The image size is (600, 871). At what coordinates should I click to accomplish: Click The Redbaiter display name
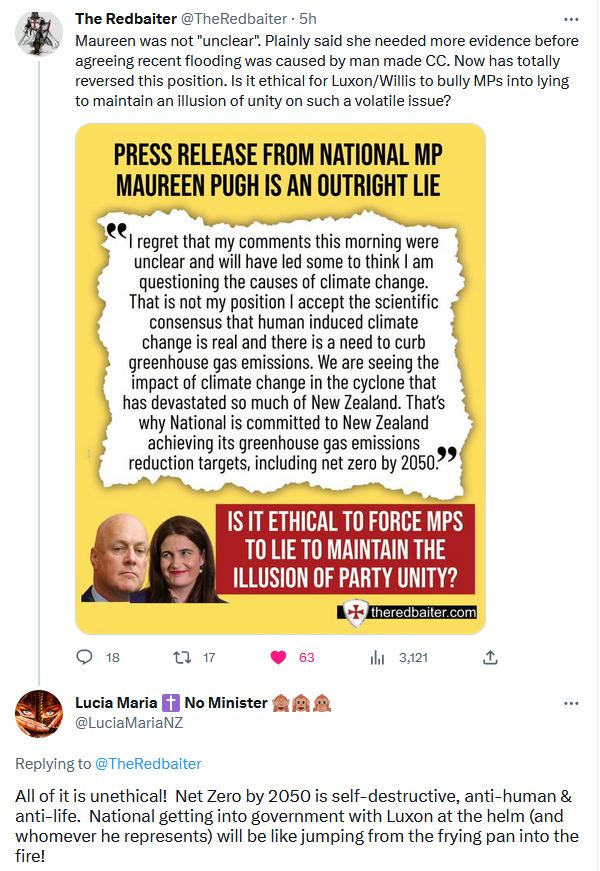(x=125, y=19)
